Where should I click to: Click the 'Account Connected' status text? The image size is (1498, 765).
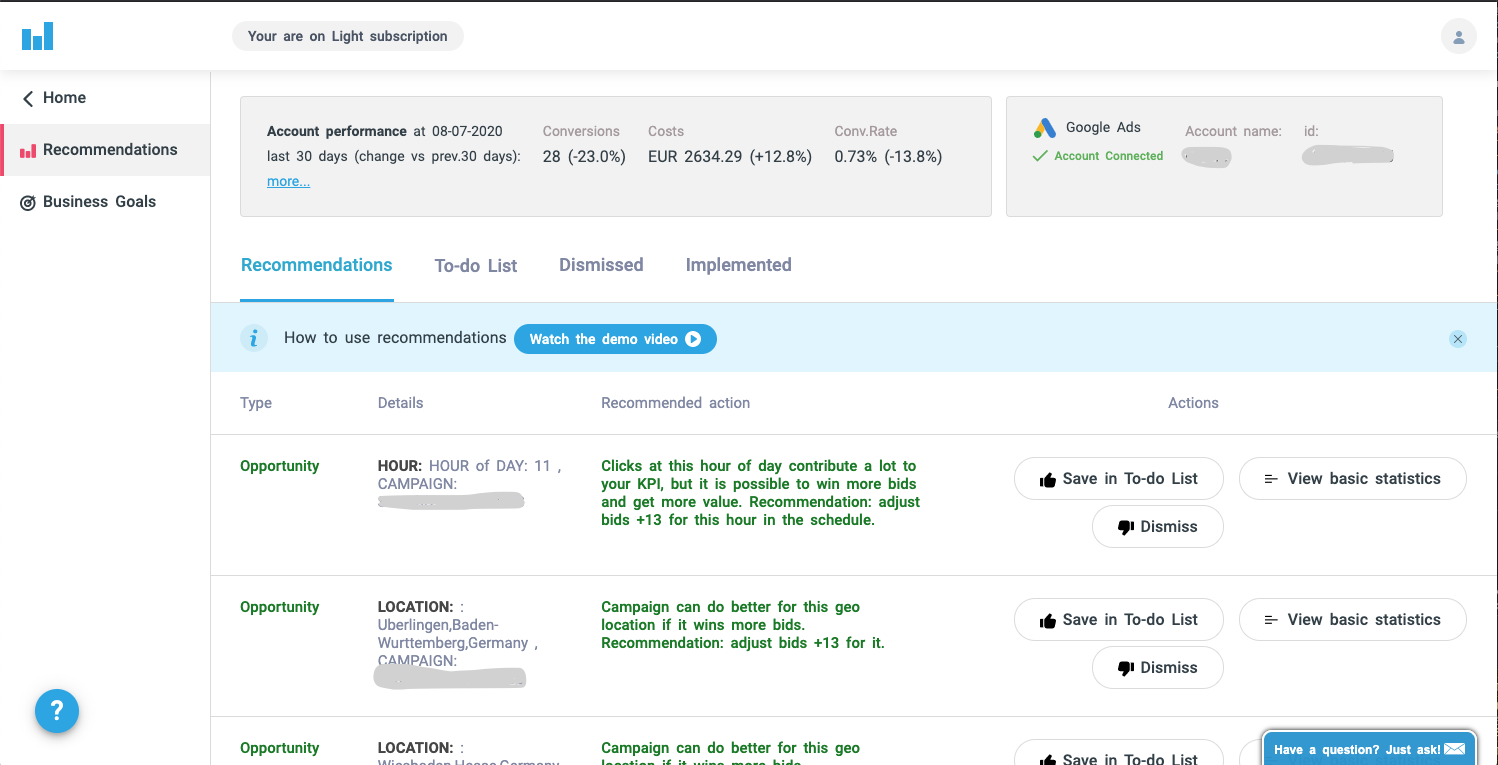coord(1109,156)
